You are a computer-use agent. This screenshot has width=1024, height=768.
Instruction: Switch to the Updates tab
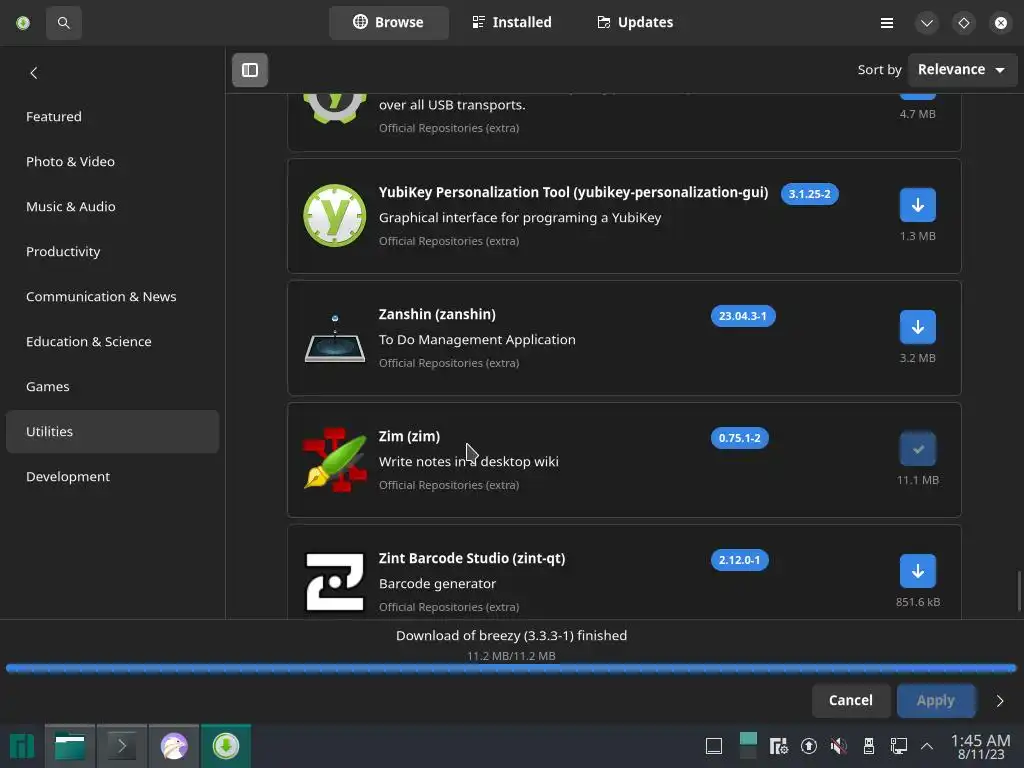point(635,22)
